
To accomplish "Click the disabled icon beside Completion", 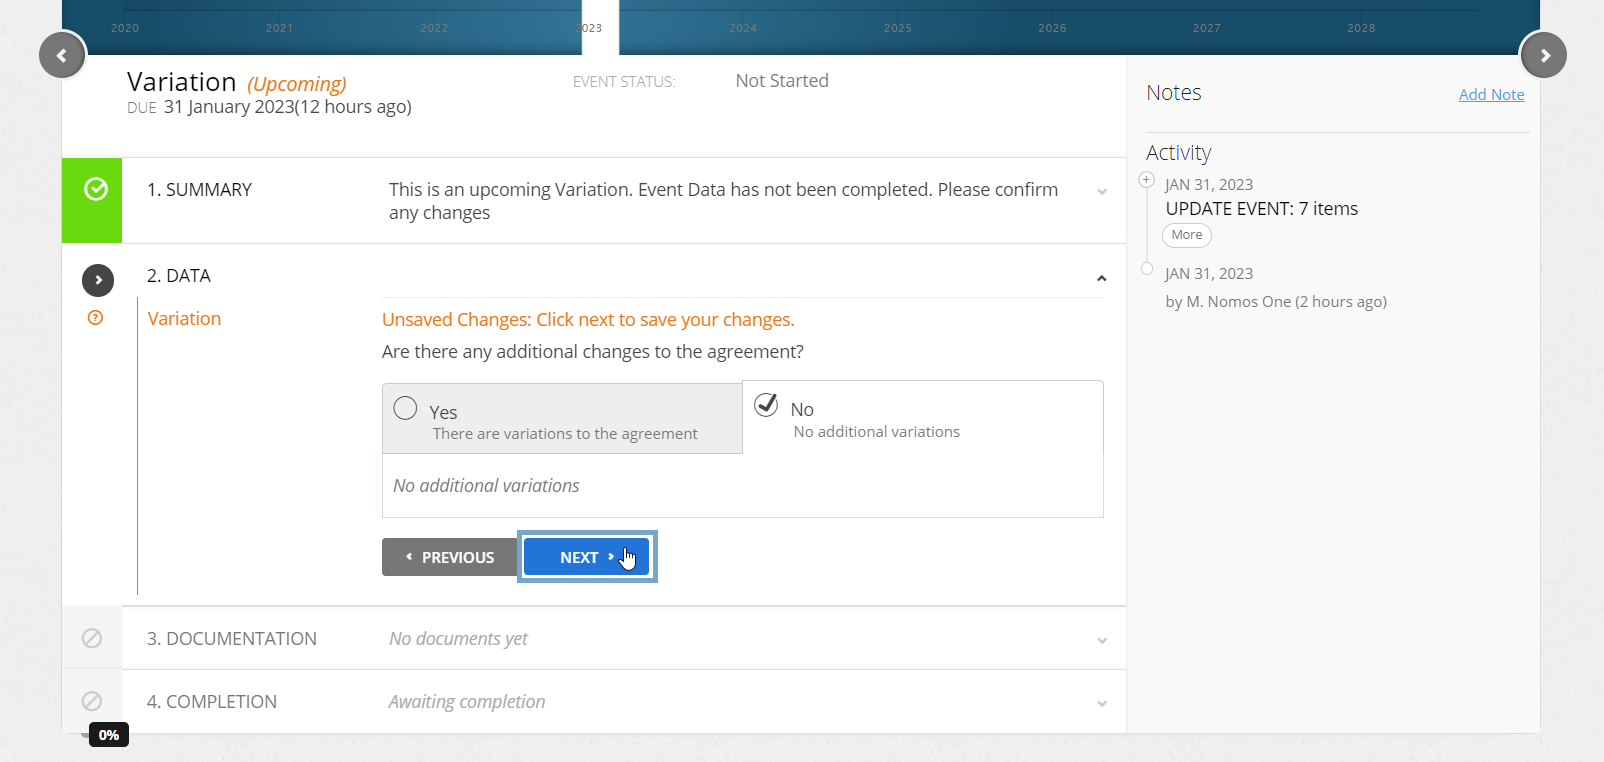I will pos(92,701).
